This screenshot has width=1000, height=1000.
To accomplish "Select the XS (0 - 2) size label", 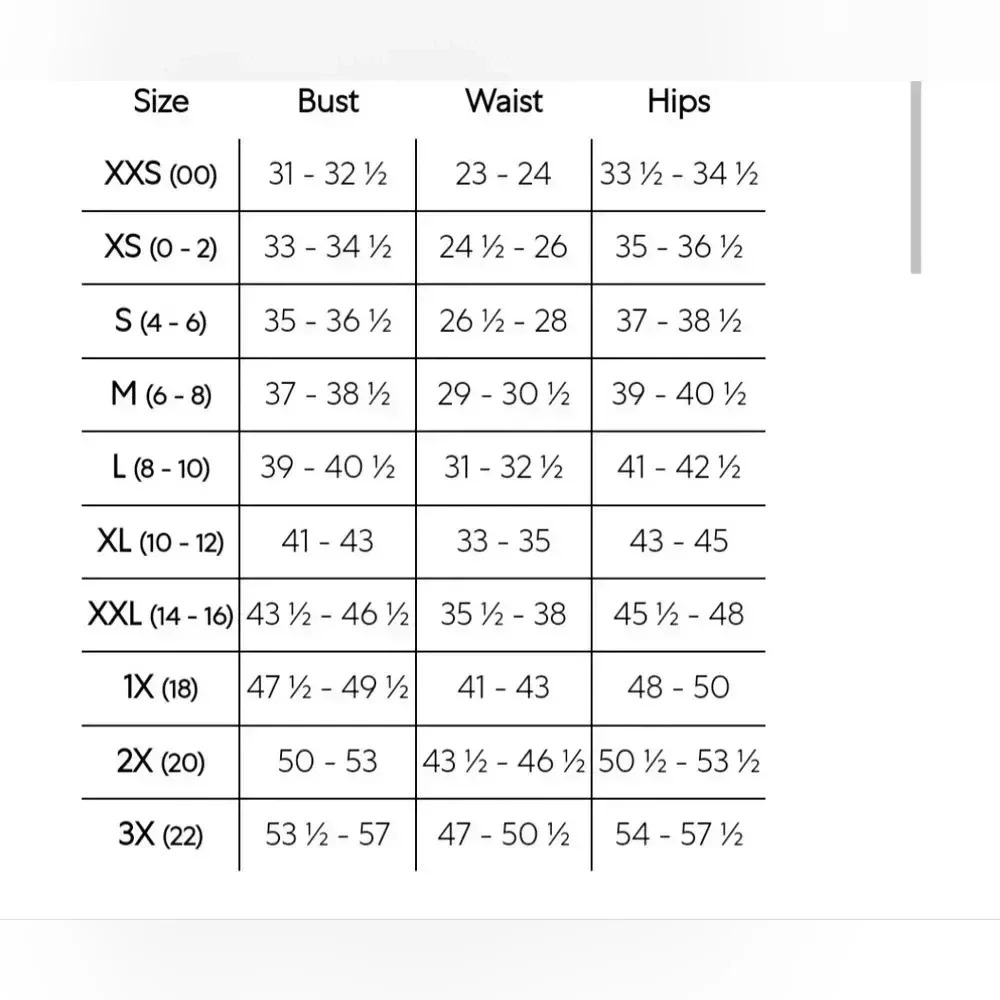I will point(161,247).
